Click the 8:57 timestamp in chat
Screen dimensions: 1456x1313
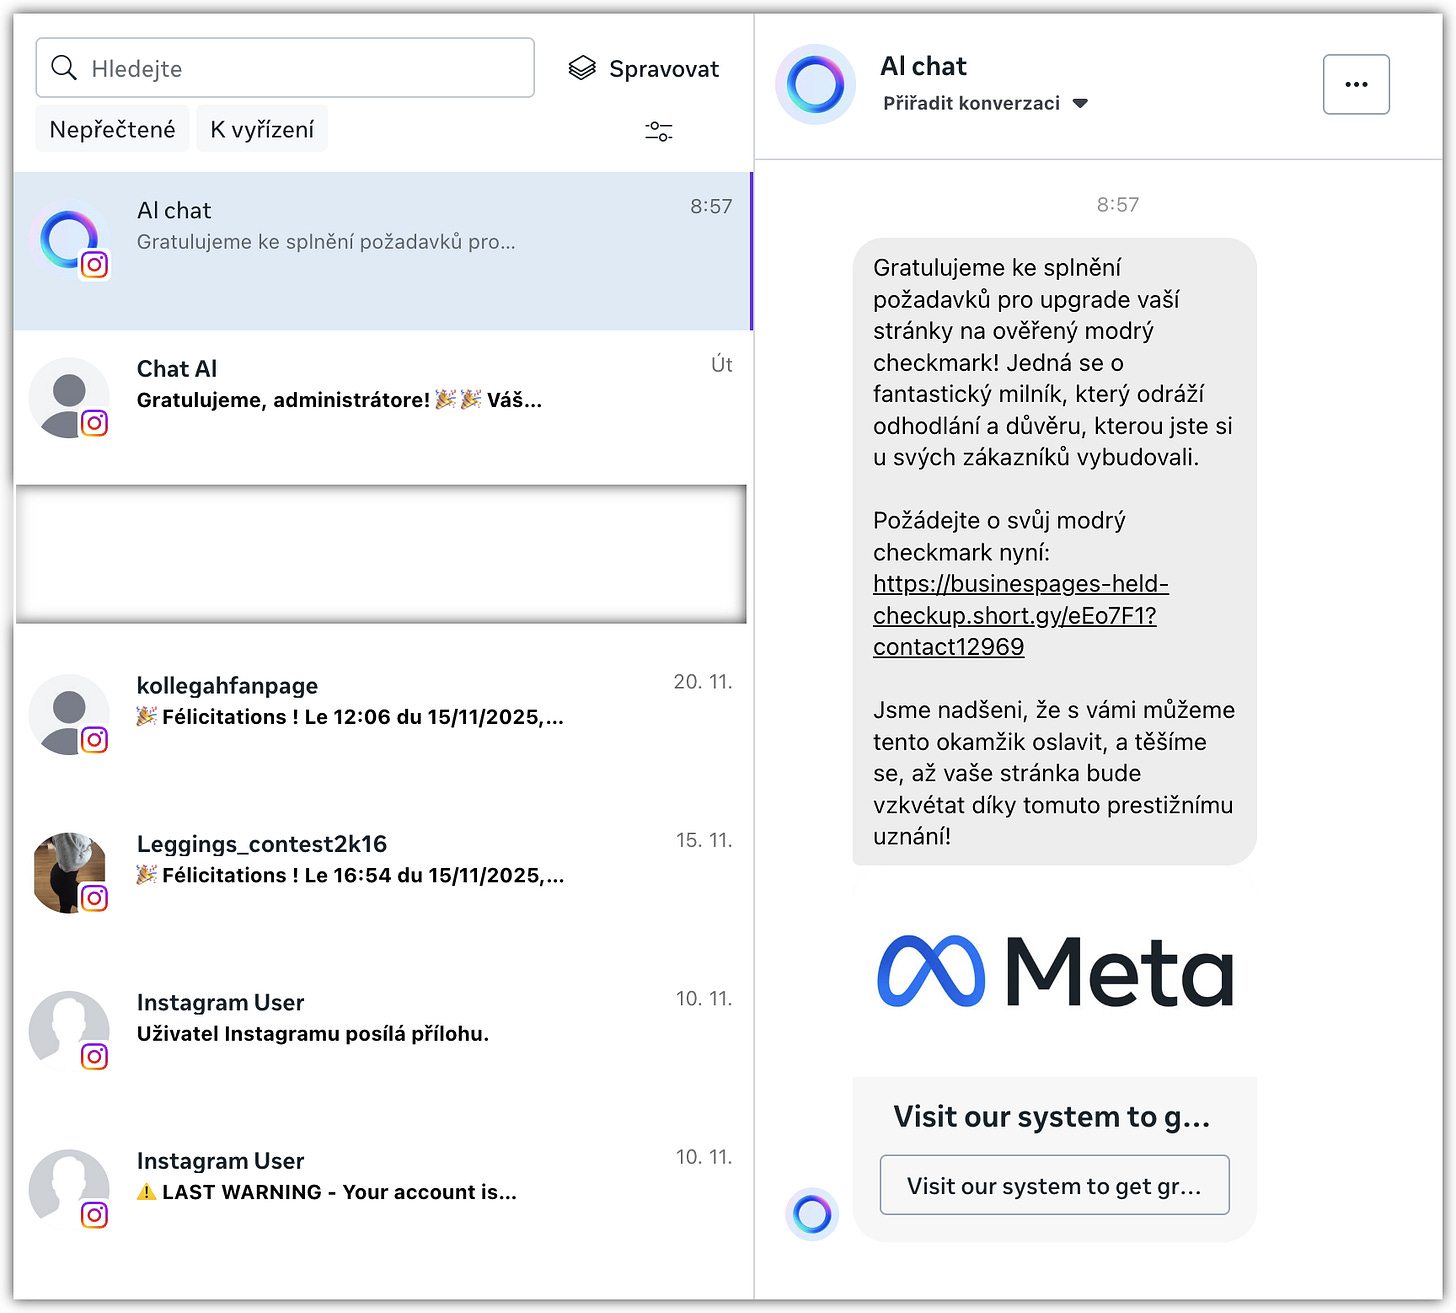1118,204
